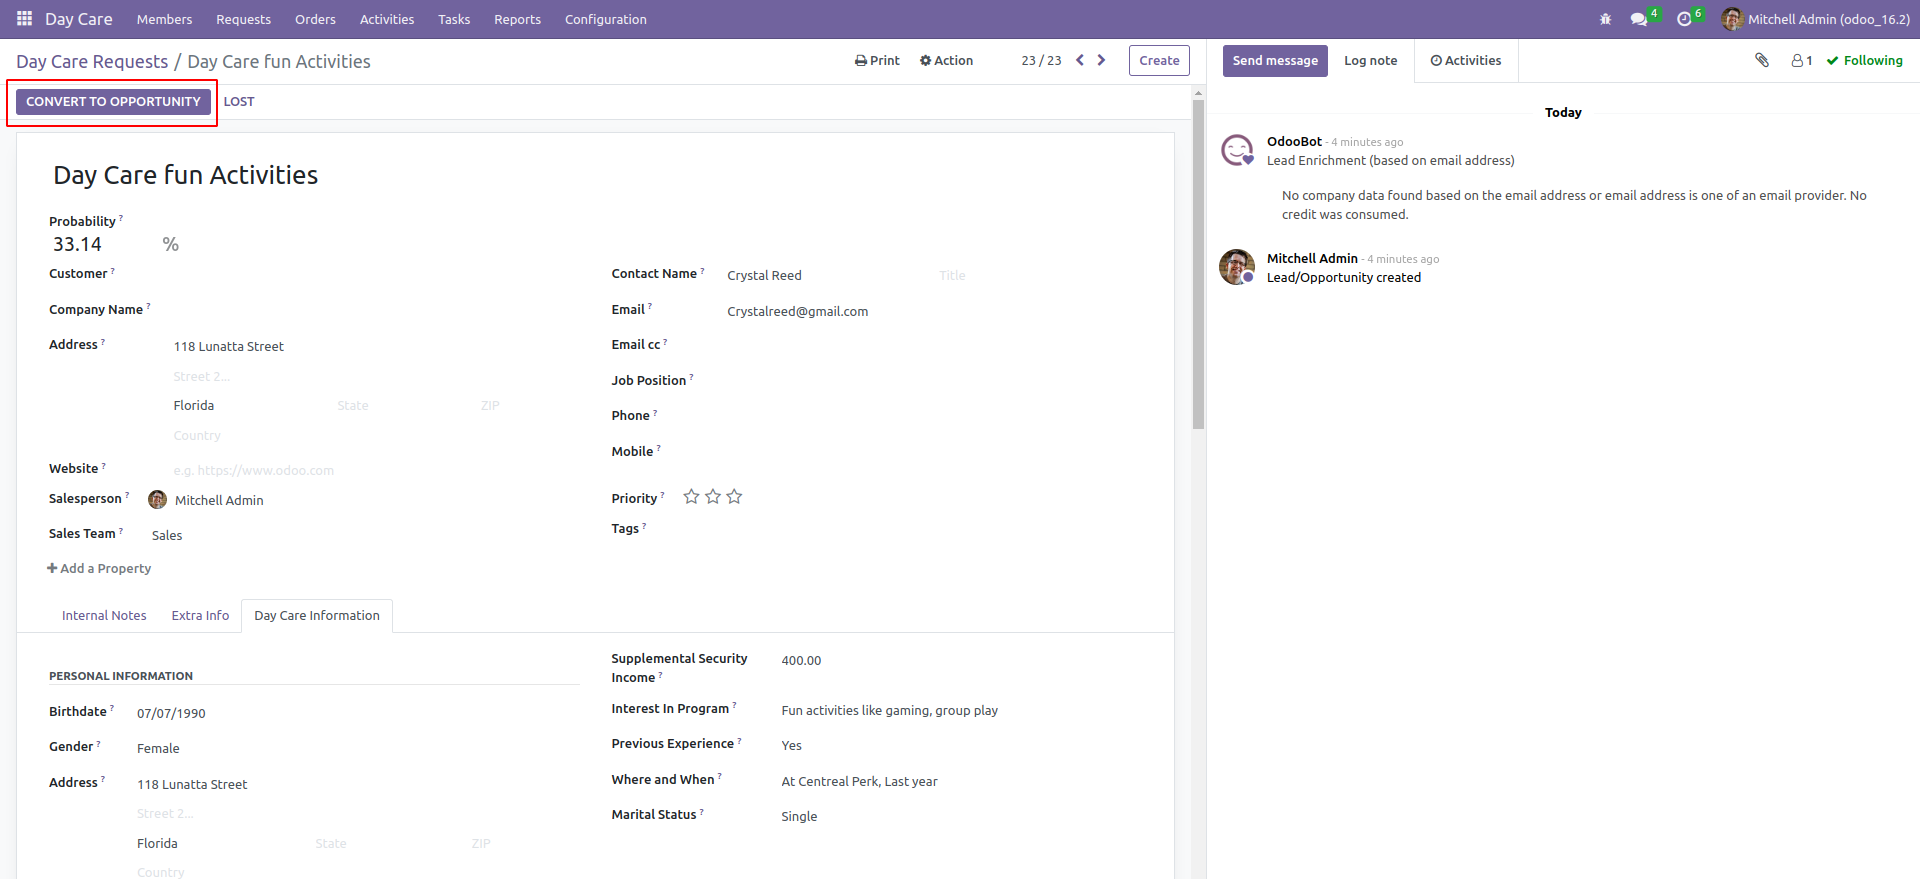Image resolution: width=1920 pixels, height=879 pixels.
Task: Click record pager 23 / 23
Action: pos(1041,60)
